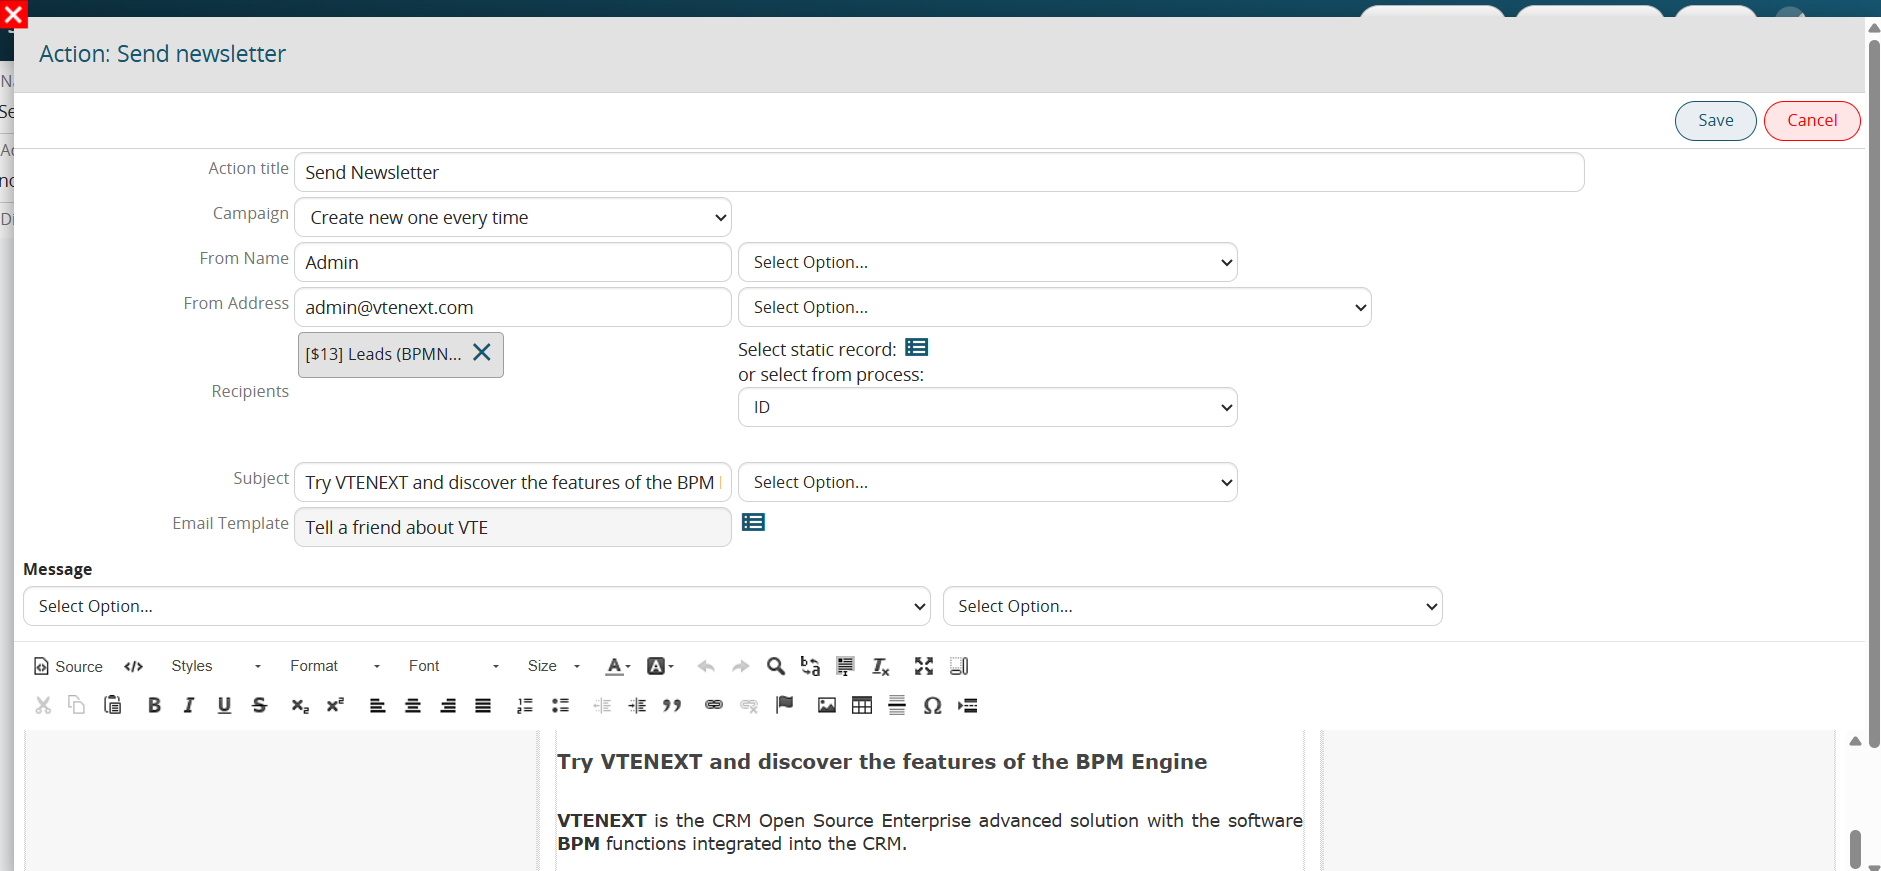Open the Format dropdown in the editor

click(335, 666)
